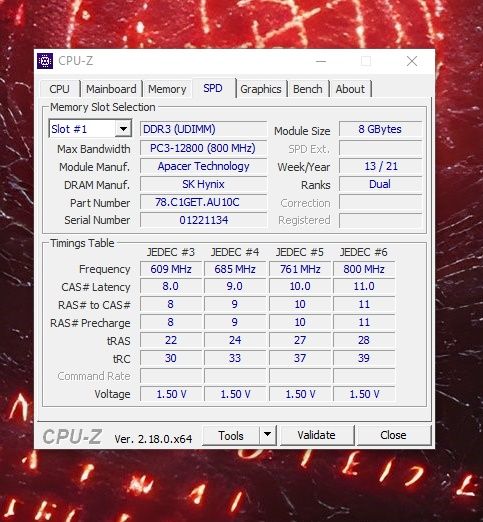Open the Bench tab
This screenshot has width=483, height=522.
point(308,89)
